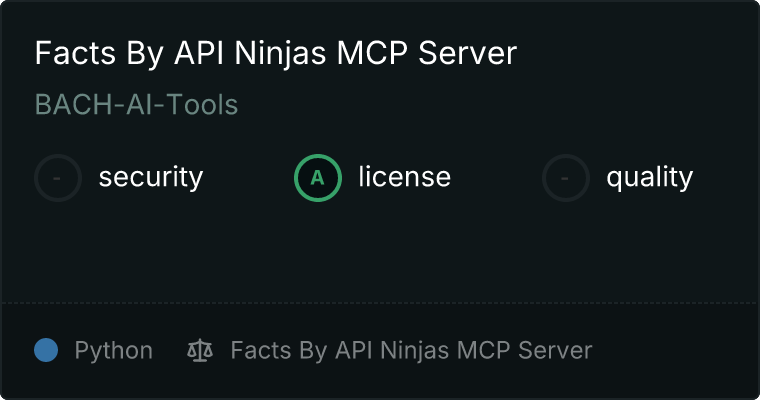
Task: Click the footer license name text
Action: coord(411,350)
